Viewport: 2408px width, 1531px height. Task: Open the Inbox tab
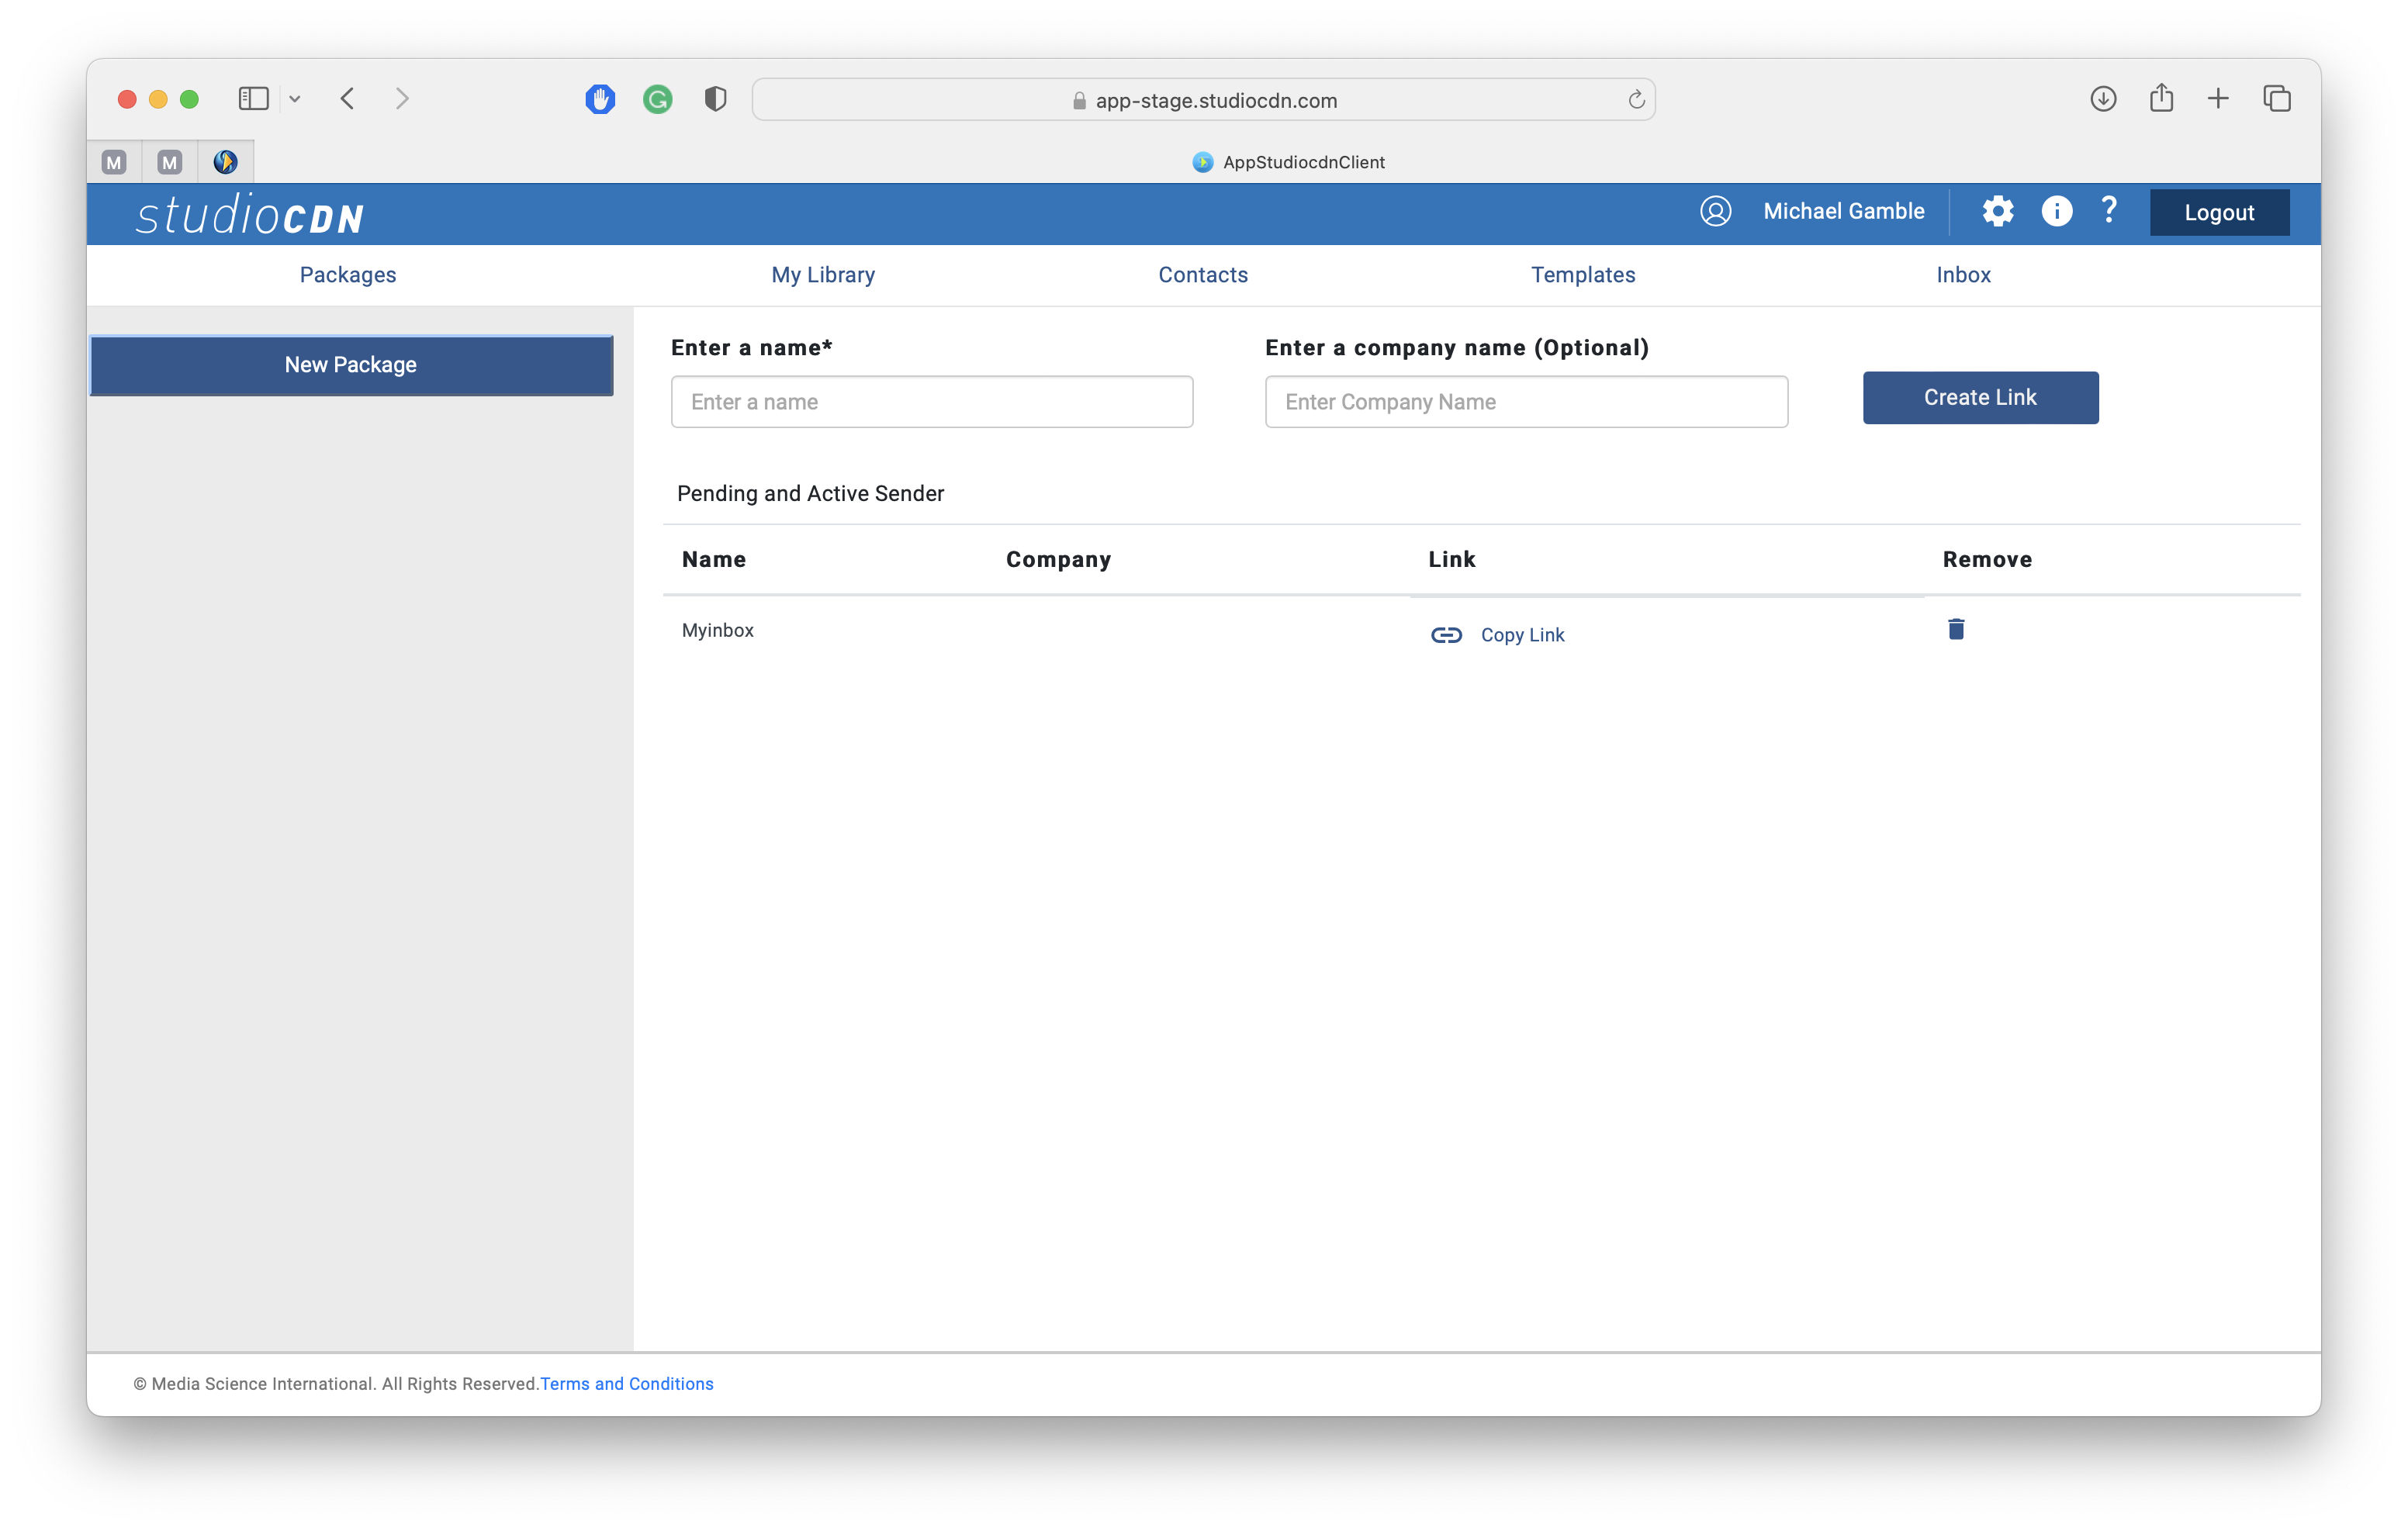tap(1963, 275)
